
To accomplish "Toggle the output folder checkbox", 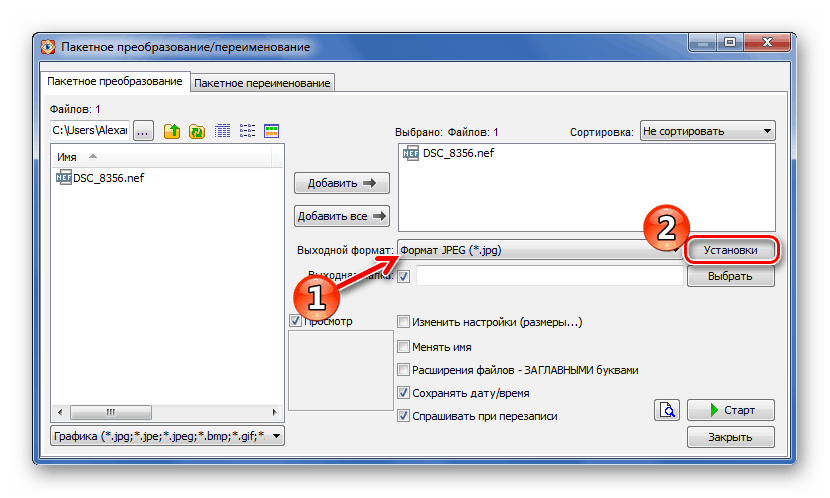I will point(404,276).
